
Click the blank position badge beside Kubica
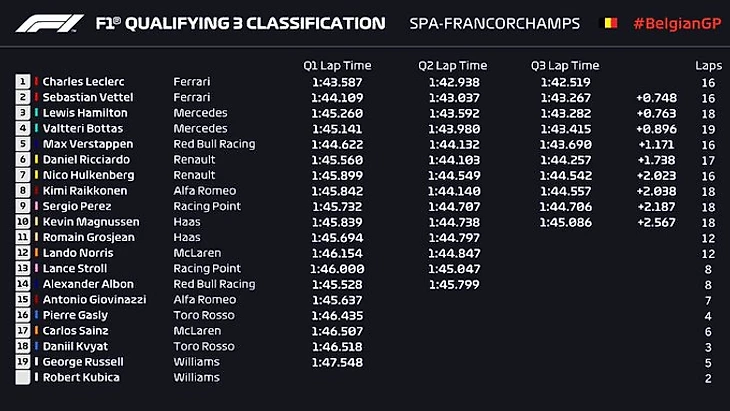point(23,378)
